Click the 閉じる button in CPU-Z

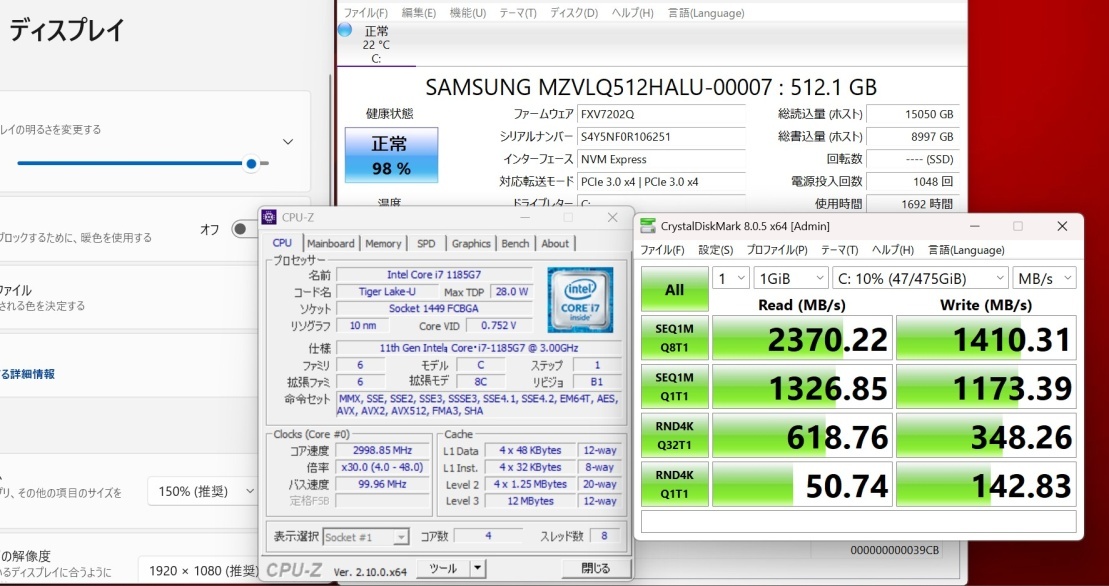click(594, 567)
